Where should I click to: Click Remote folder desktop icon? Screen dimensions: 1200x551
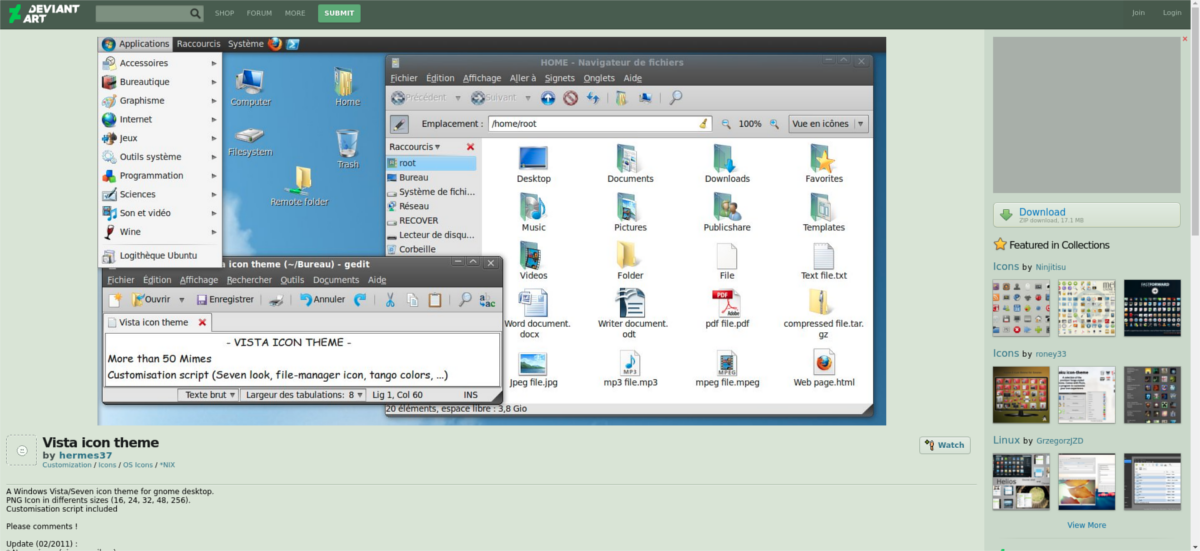299,187
